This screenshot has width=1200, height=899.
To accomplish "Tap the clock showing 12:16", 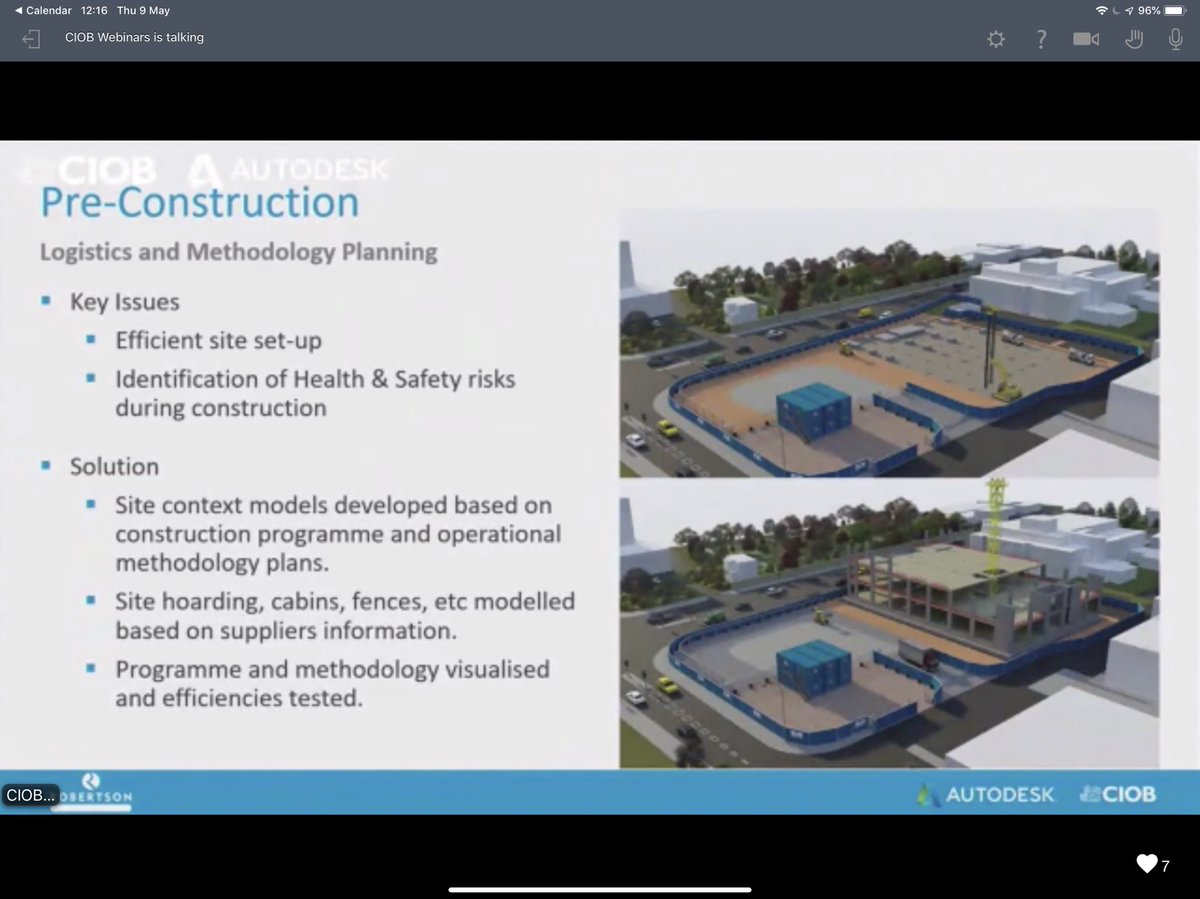I will point(96,10).
